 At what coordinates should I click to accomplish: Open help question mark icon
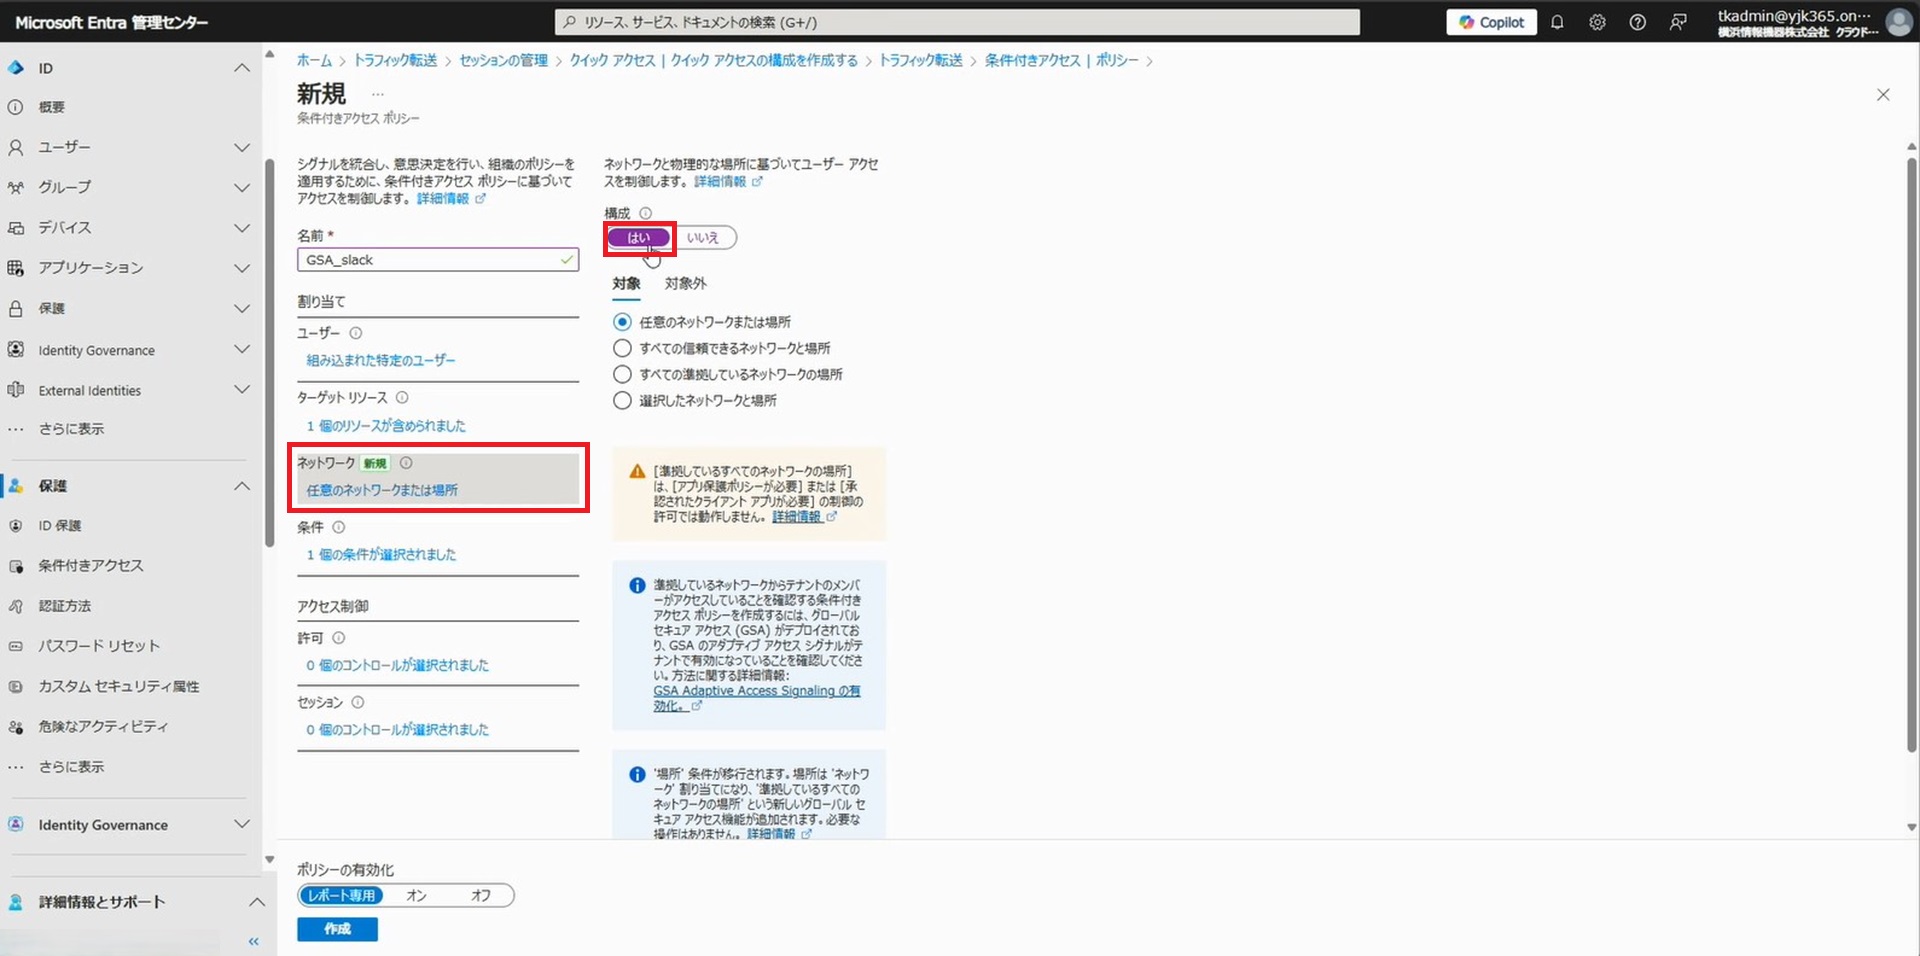click(x=1637, y=22)
